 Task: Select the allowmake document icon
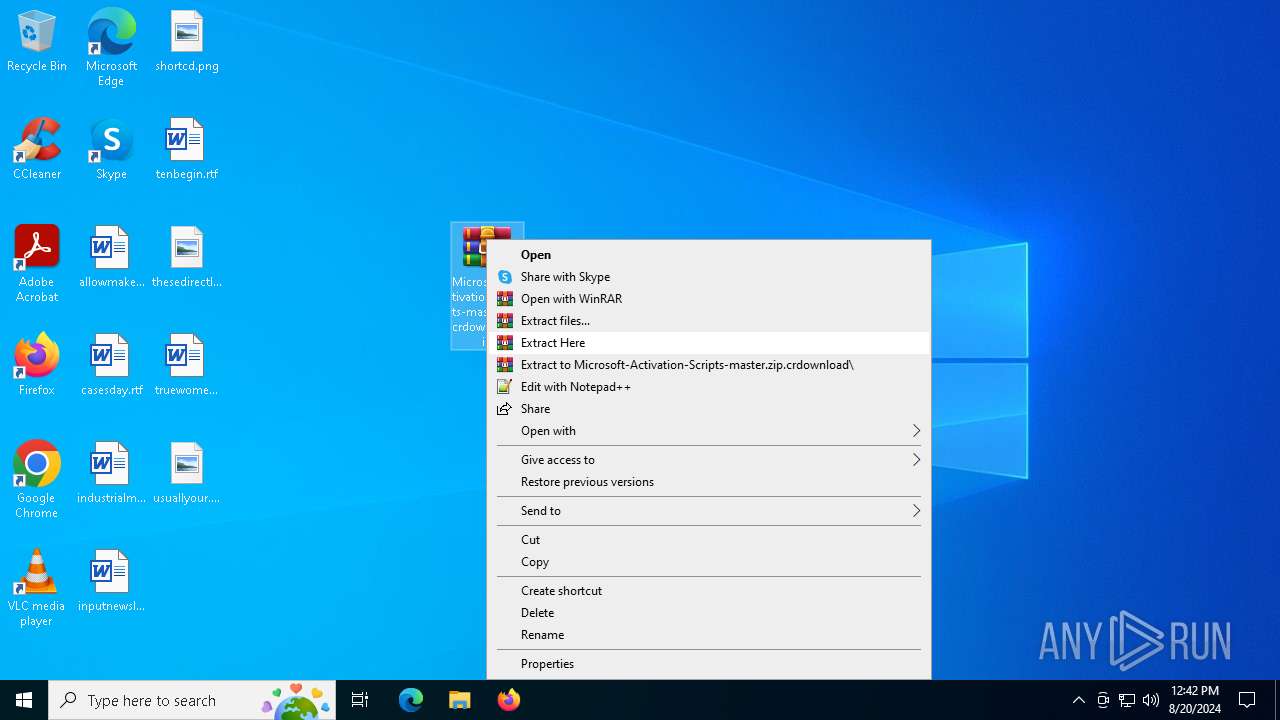[x=111, y=258]
